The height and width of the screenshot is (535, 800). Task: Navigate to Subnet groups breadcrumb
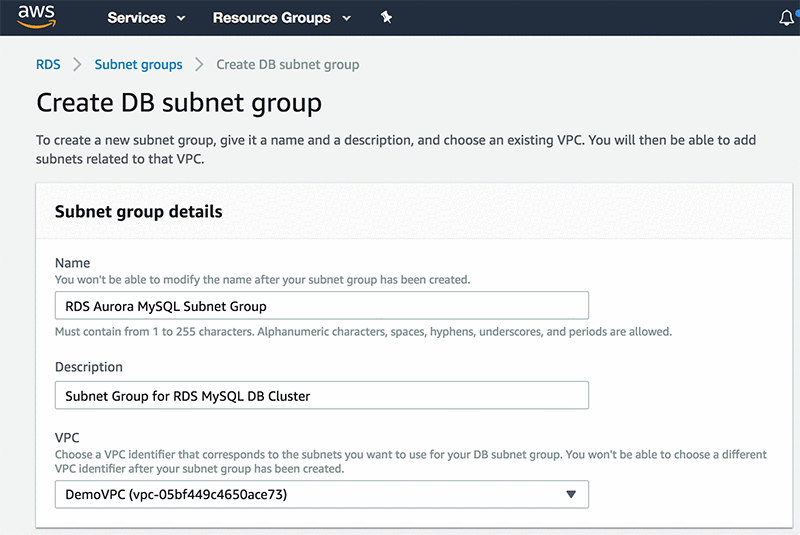click(x=138, y=64)
